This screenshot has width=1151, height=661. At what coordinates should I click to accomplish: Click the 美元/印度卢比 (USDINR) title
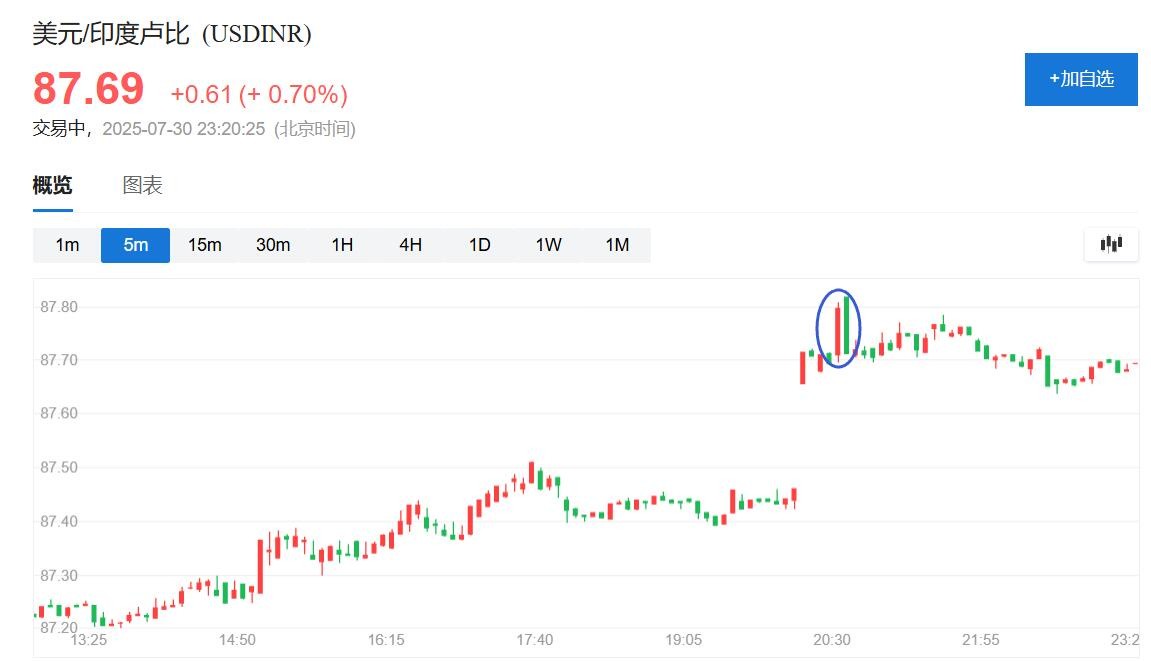(172, 34)
